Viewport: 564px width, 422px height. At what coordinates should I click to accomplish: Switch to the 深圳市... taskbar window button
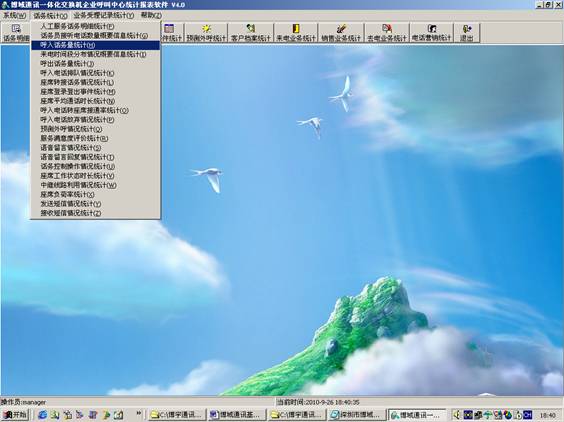click(356, 415)
